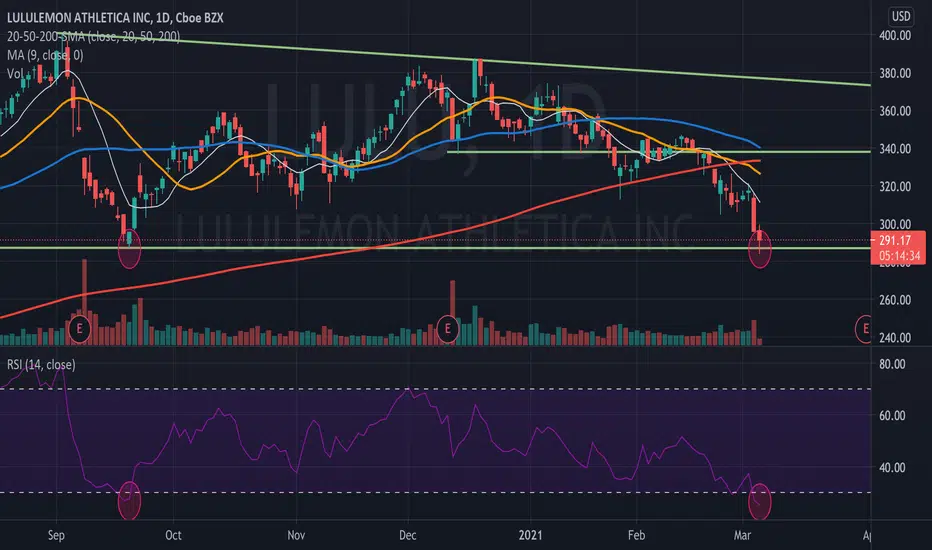Screen dimensions: 932x550
Task: Click the Nov label on time axis
Action: (296, 535)
